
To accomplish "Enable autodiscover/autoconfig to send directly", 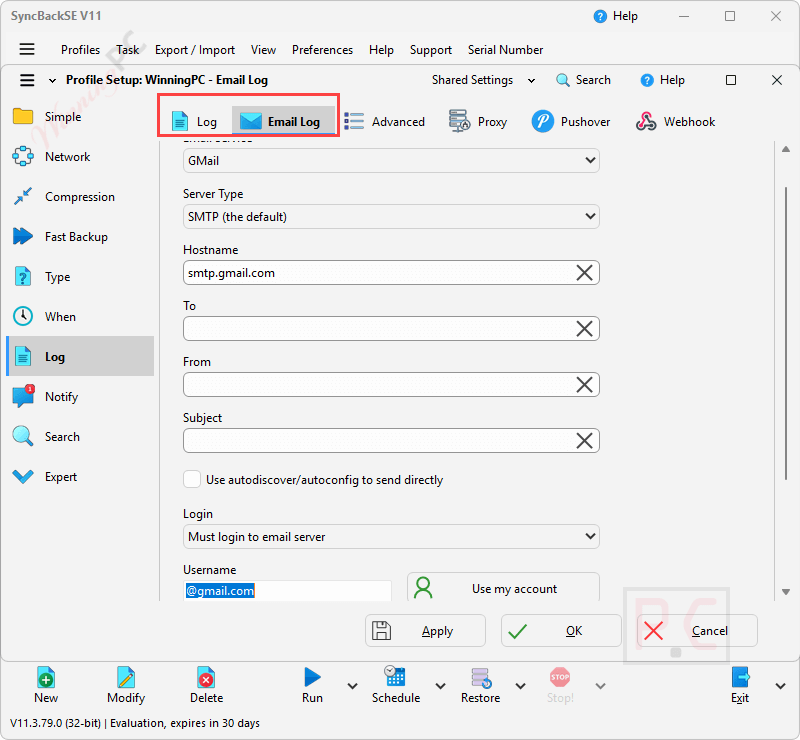I will click(192, 479).
